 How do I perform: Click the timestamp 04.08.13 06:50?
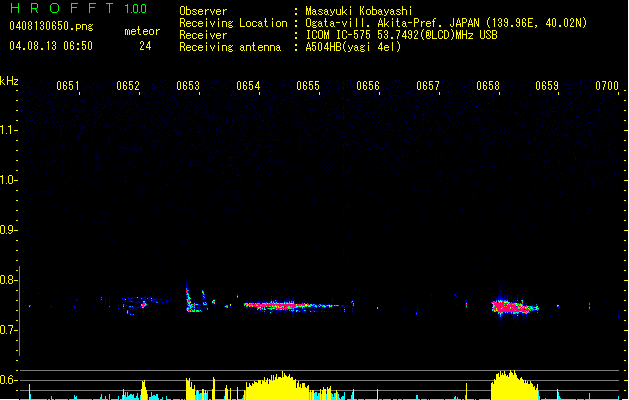point(51,46)
